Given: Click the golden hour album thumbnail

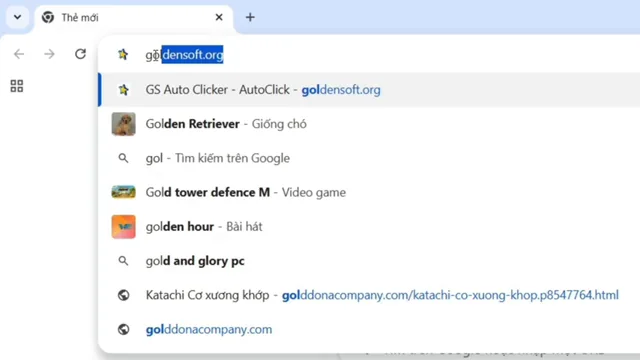Looking at the screenshot, I should tap(123, 227).
